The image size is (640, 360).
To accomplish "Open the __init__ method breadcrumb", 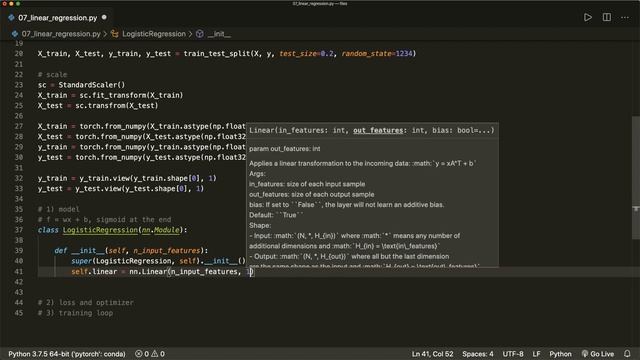I will pos(220,34).
